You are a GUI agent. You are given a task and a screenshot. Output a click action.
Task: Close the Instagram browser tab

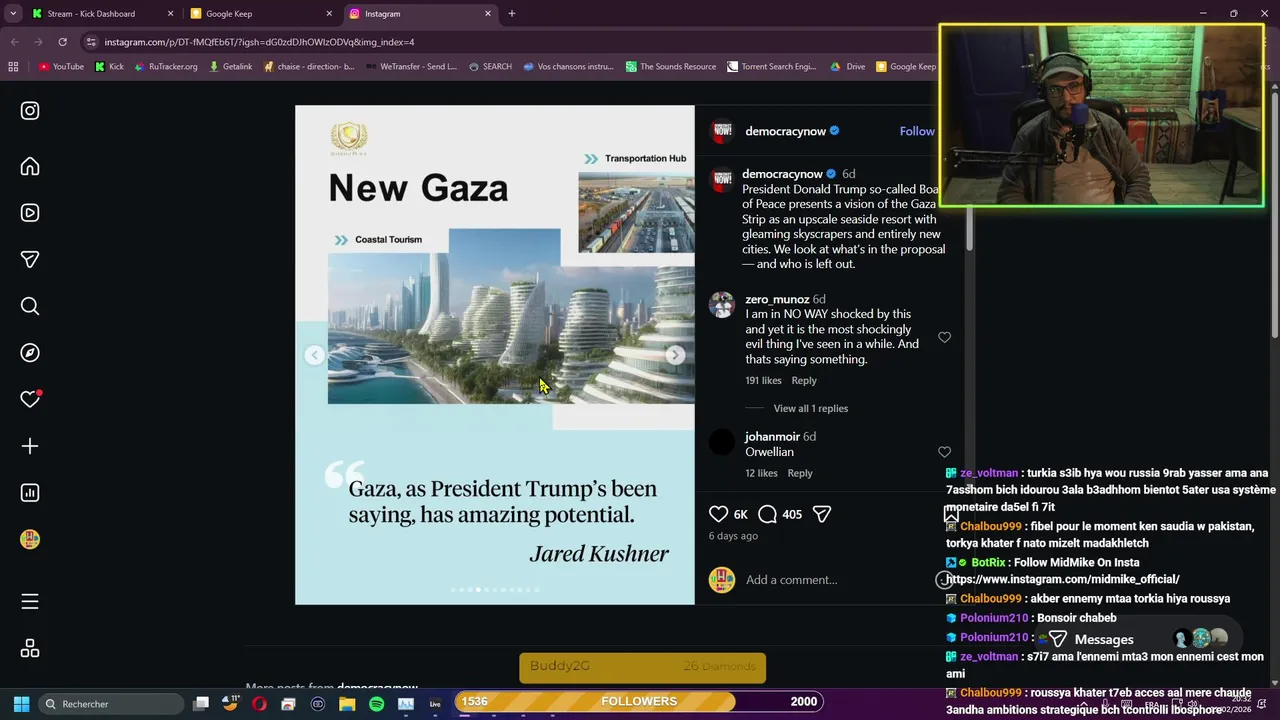[488, 14]
